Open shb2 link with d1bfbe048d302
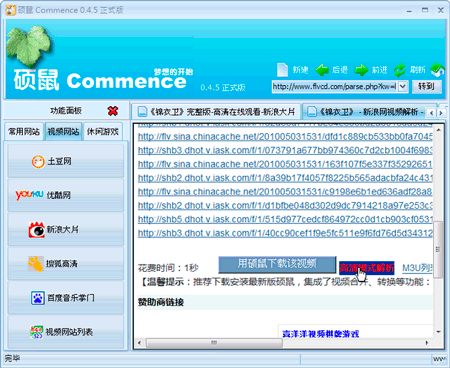 (x=285, y=206)
